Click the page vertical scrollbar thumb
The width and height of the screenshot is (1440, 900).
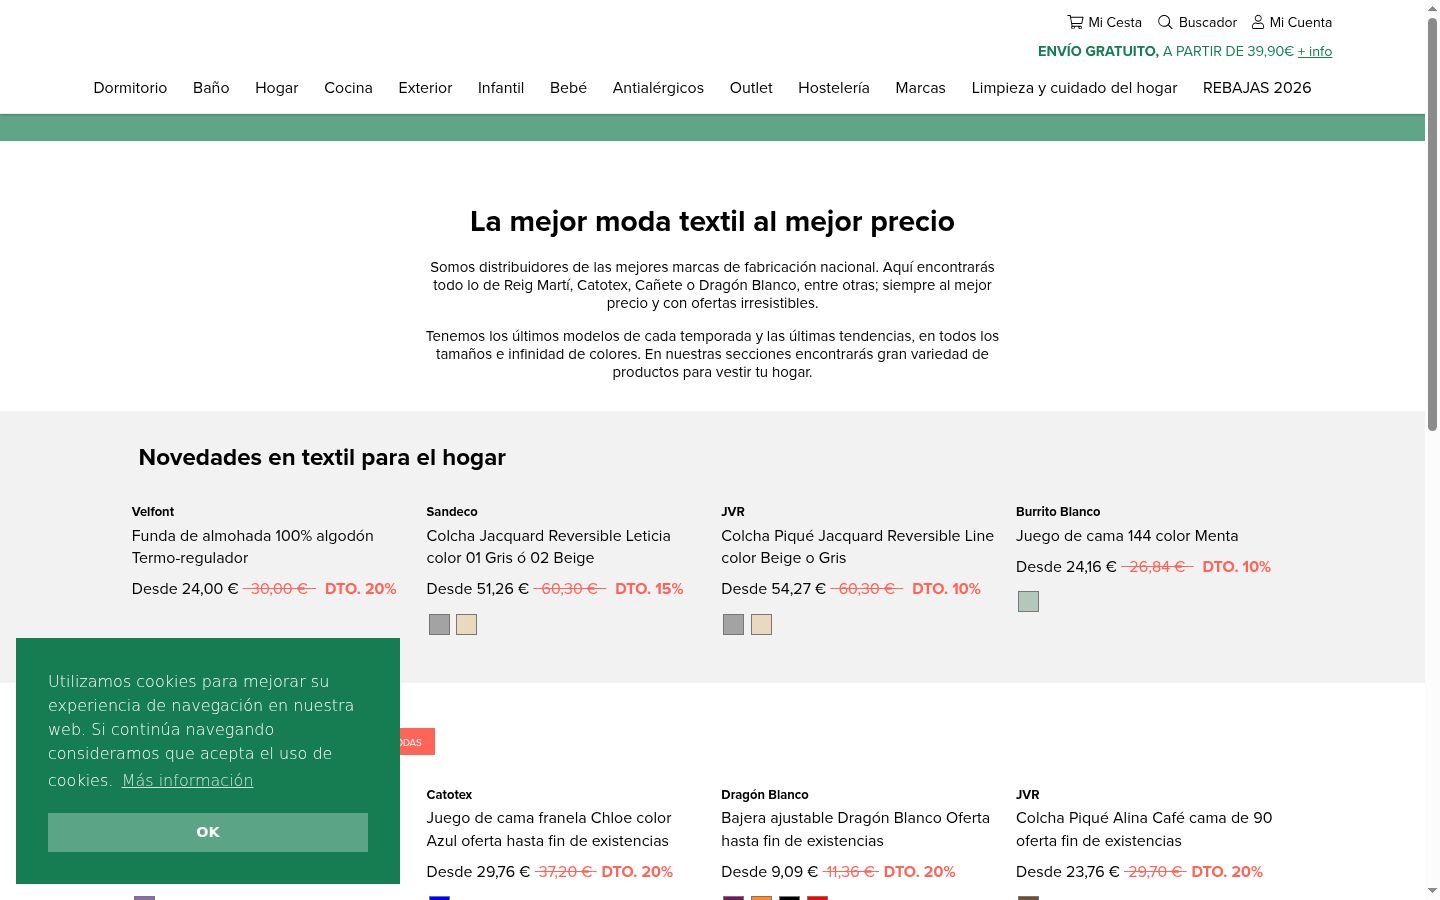(1432, 224)
